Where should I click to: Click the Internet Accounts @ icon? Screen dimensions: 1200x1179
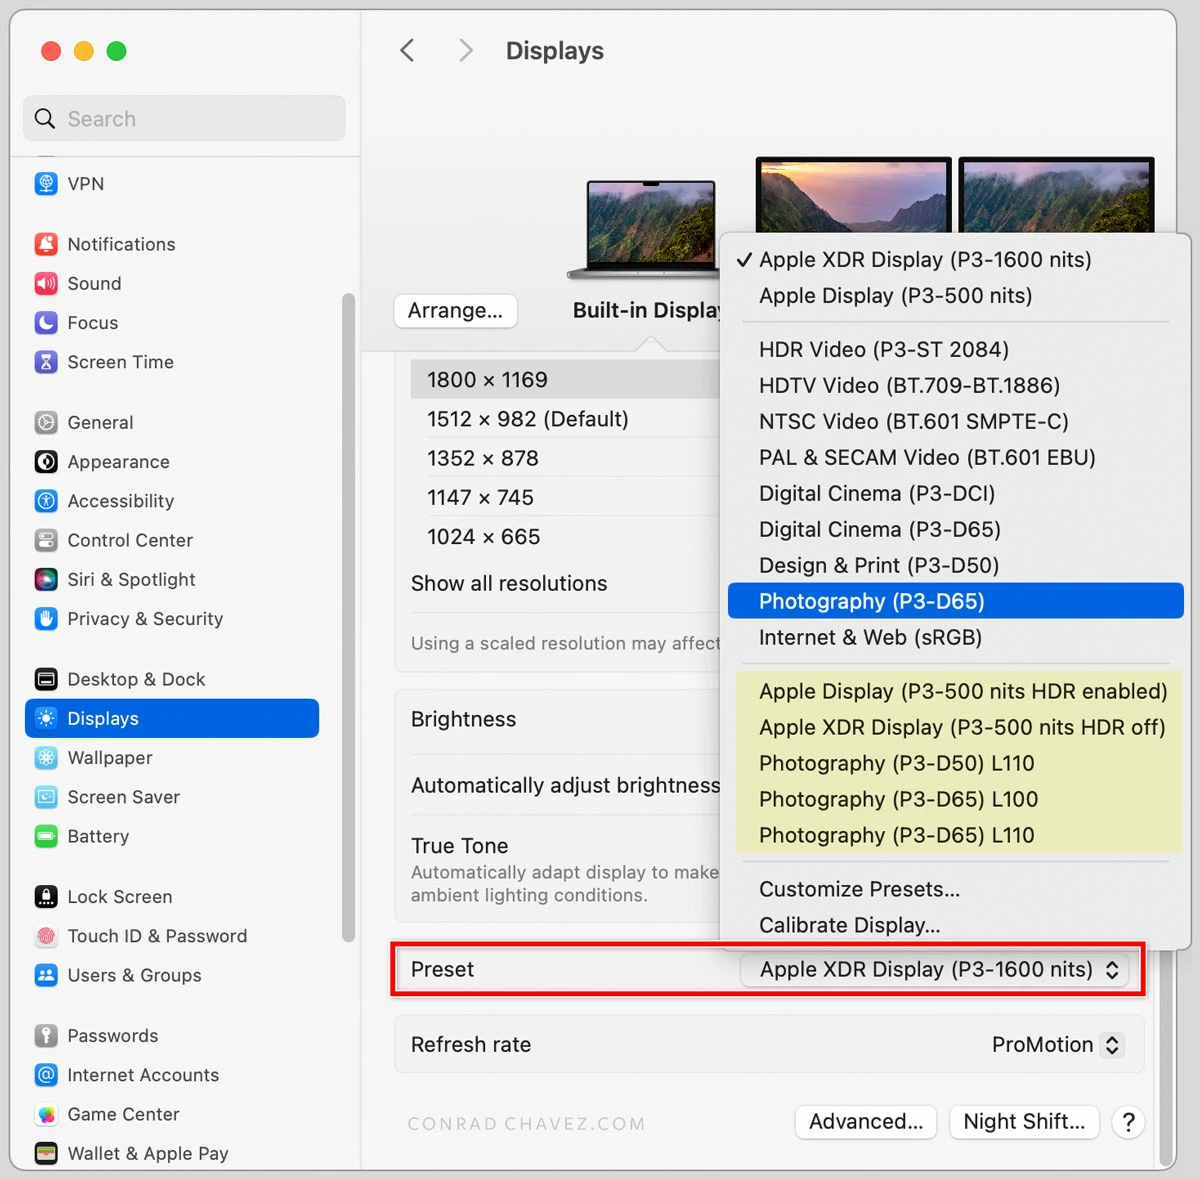pyautogui.click(x=46, y=1075)
